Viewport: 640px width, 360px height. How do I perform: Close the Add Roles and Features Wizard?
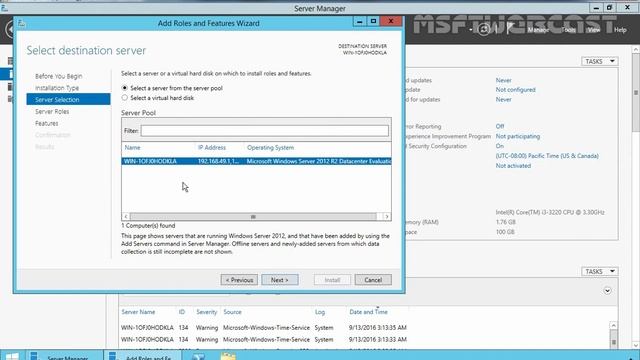pos(391,21)
